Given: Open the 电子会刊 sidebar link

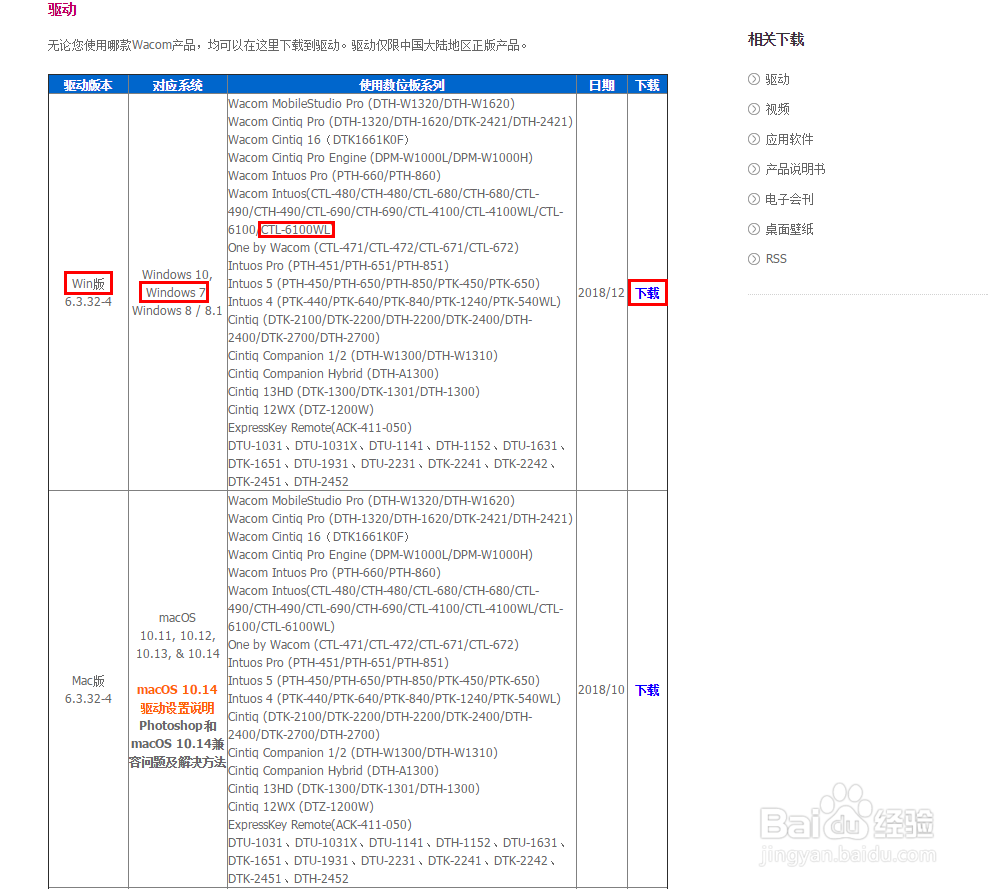Looking at the screenshot, I should 789,200.
